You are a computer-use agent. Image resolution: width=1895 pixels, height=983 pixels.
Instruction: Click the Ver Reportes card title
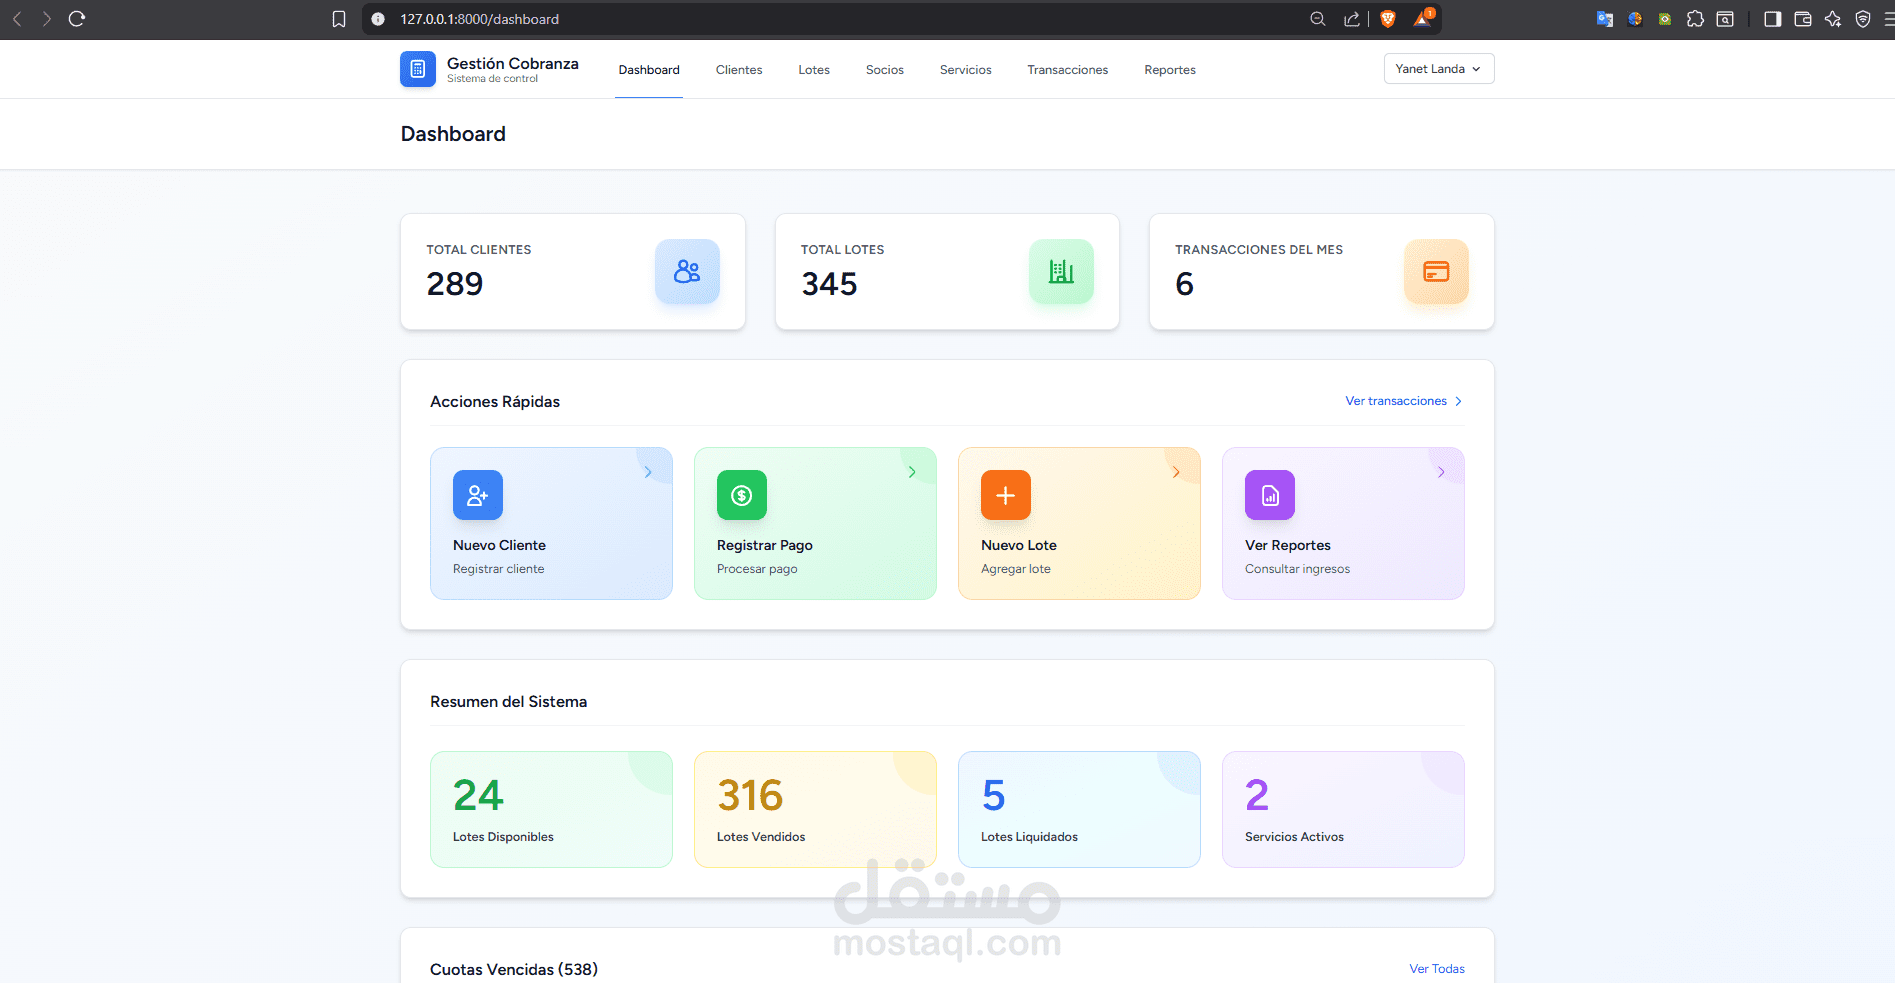(1288, 545)
